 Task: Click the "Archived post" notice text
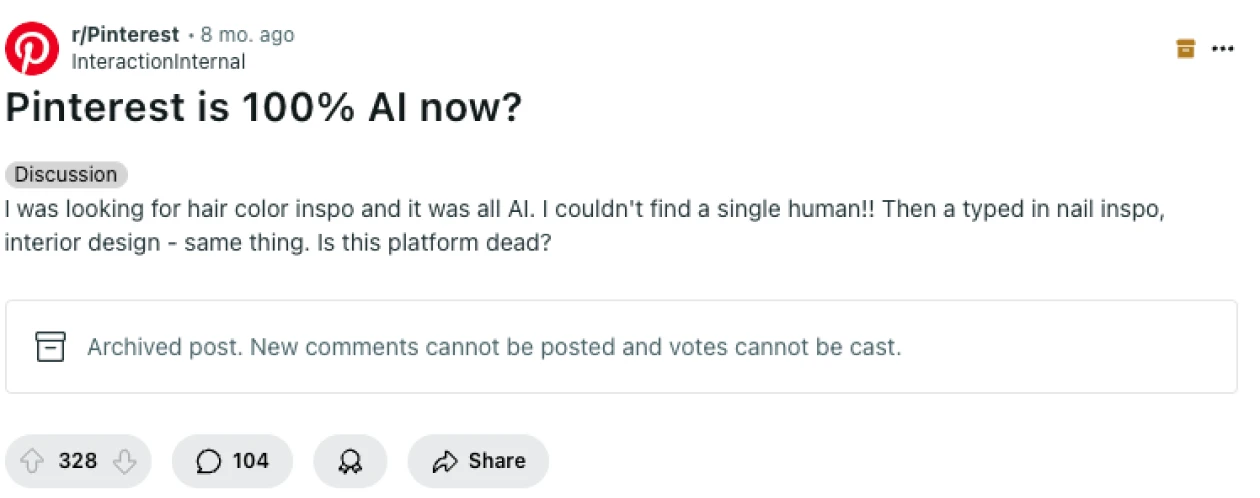494,347
